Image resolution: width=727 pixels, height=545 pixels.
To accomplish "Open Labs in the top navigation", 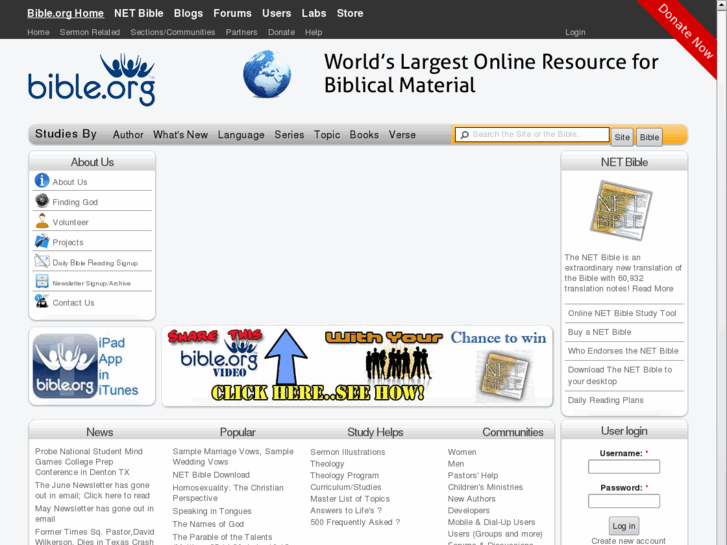I will [314, 13].
